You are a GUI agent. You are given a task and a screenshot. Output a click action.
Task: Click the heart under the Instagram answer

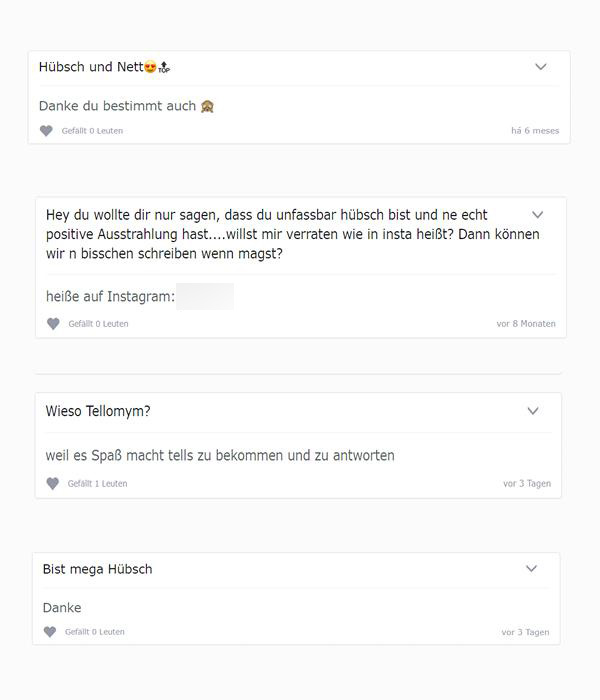pyautogui.click(x=53, y=324)
